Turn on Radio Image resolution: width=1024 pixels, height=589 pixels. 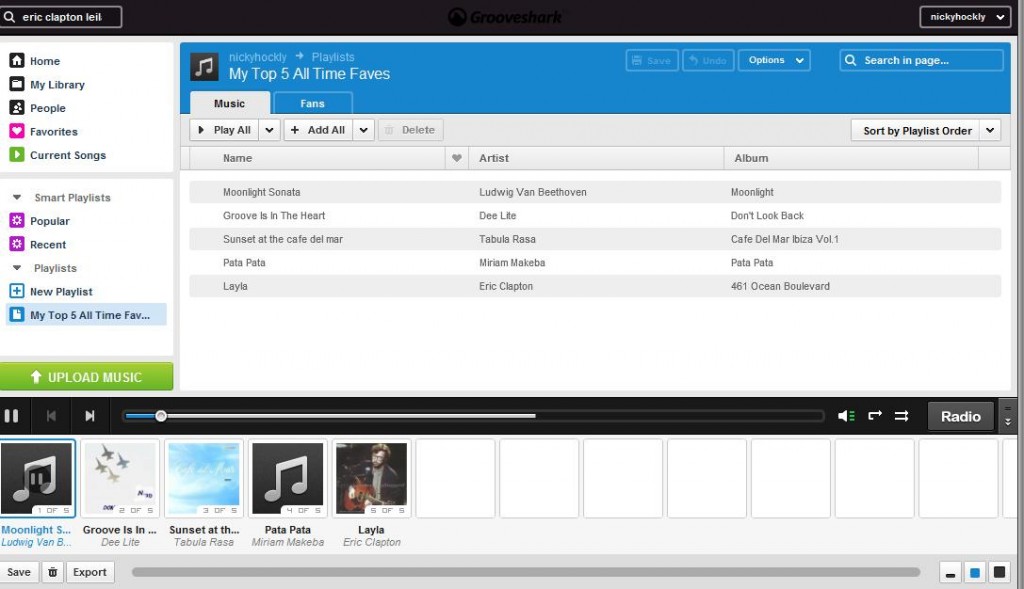tap(961, 417)
